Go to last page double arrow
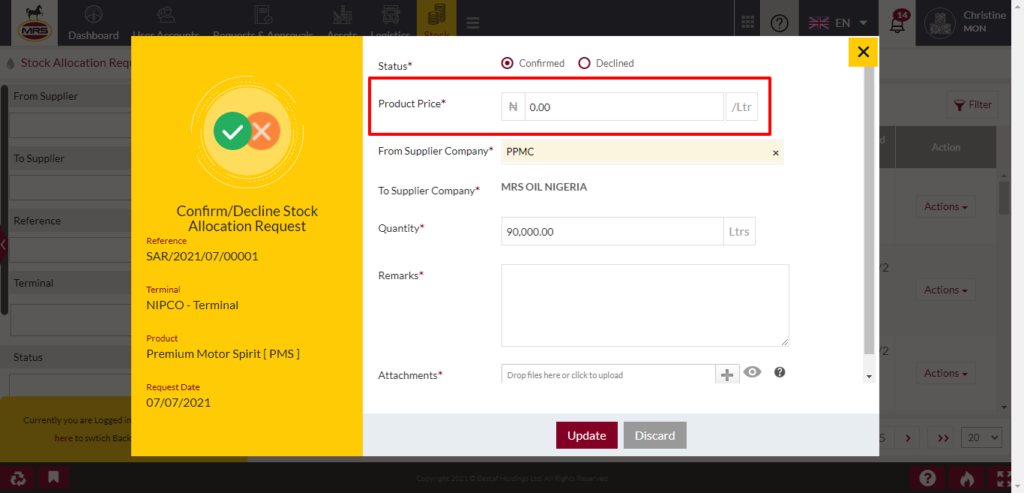The height and width of the screenshot is (493, 1024). 942,437
